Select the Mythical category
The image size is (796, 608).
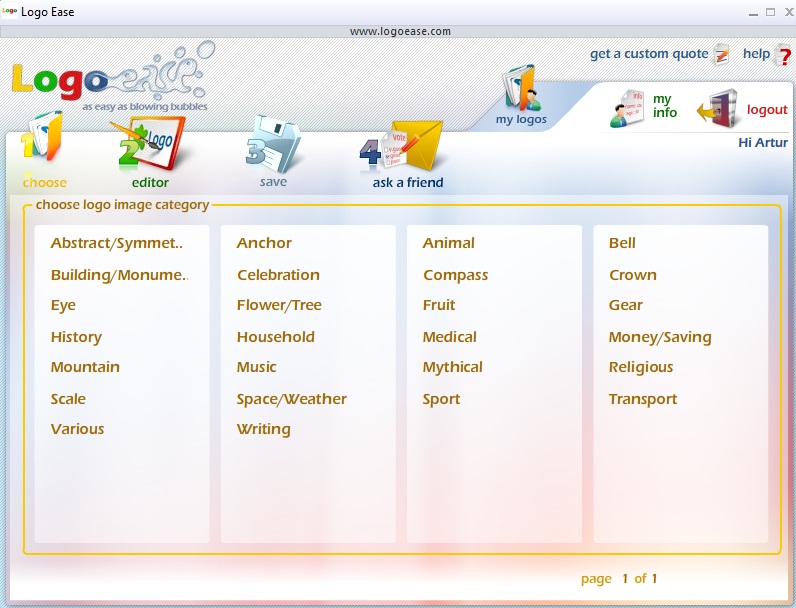pos(452,367)
